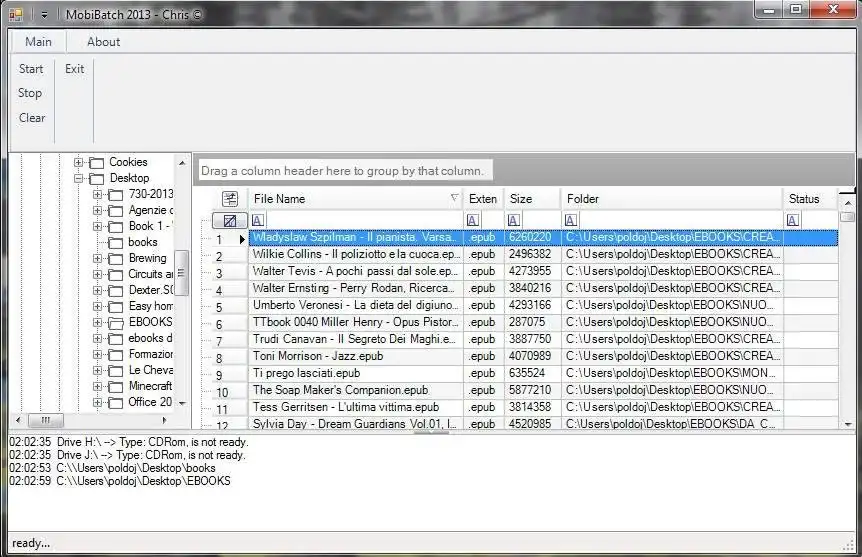The image size is (862, 557).
Task: Click in the Folder filter field
Action: pyautogui.click(x=680, y=220)
